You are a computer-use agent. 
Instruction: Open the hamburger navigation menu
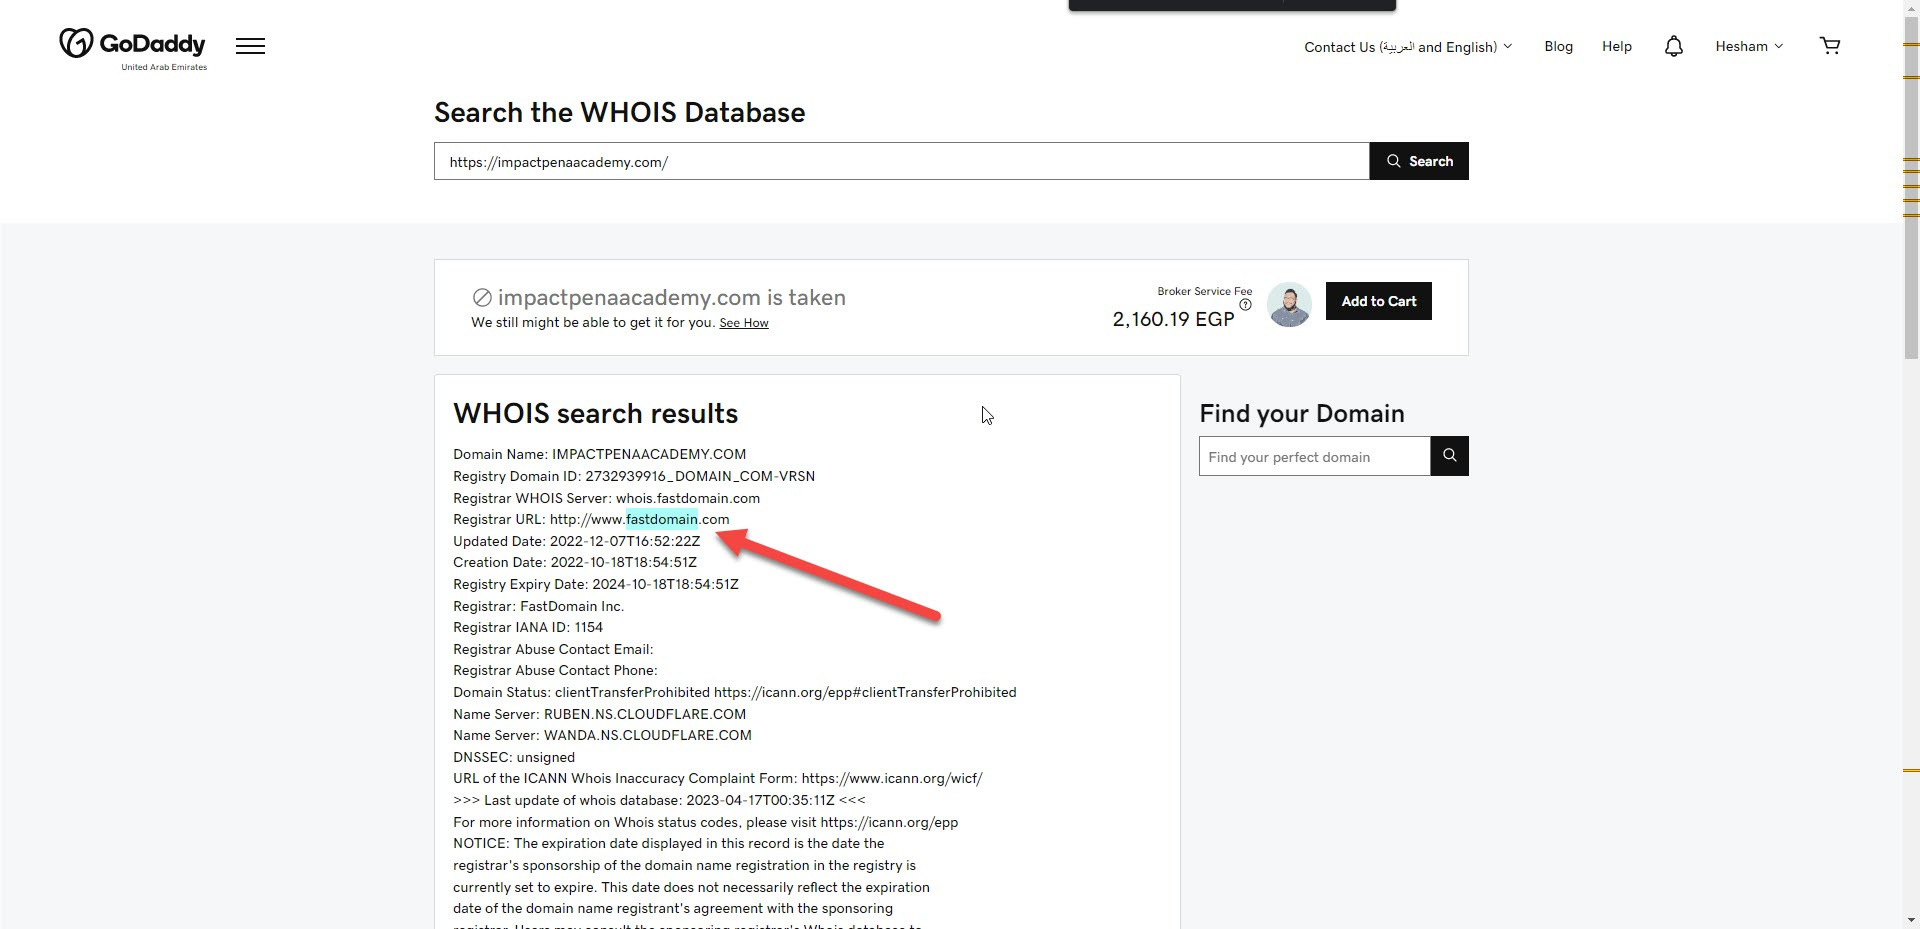tap(250, 46)
